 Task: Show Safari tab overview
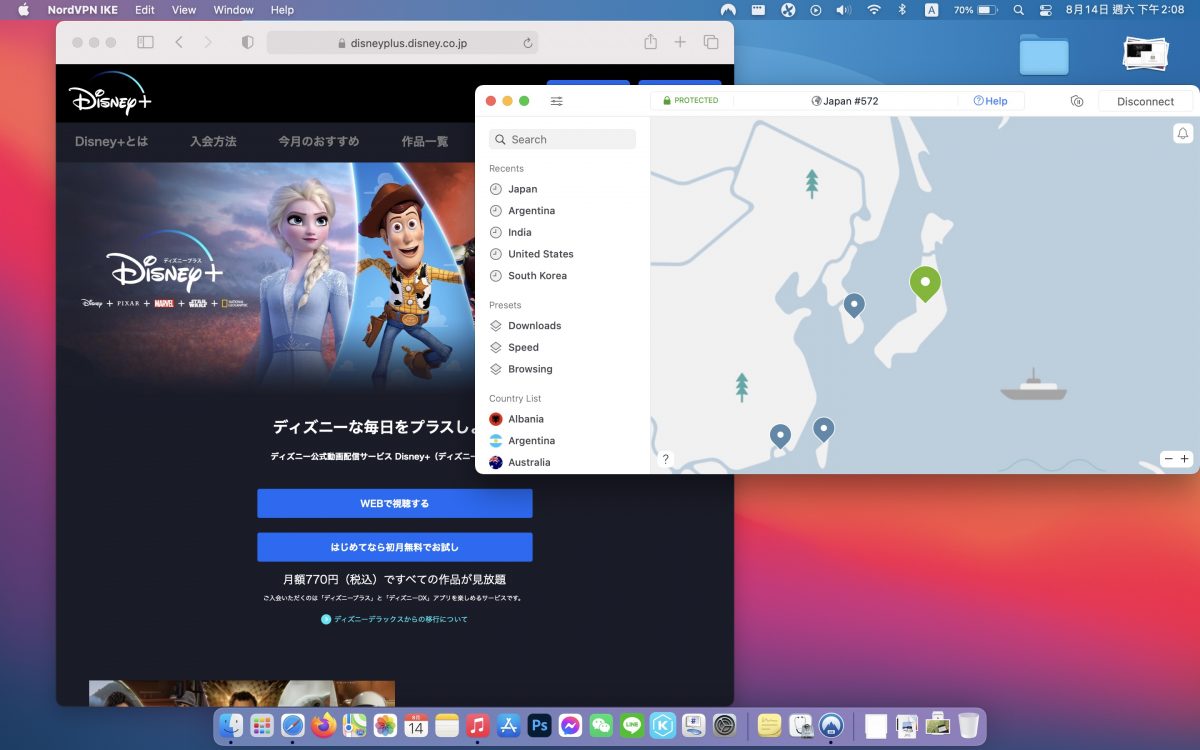(711, 42)
